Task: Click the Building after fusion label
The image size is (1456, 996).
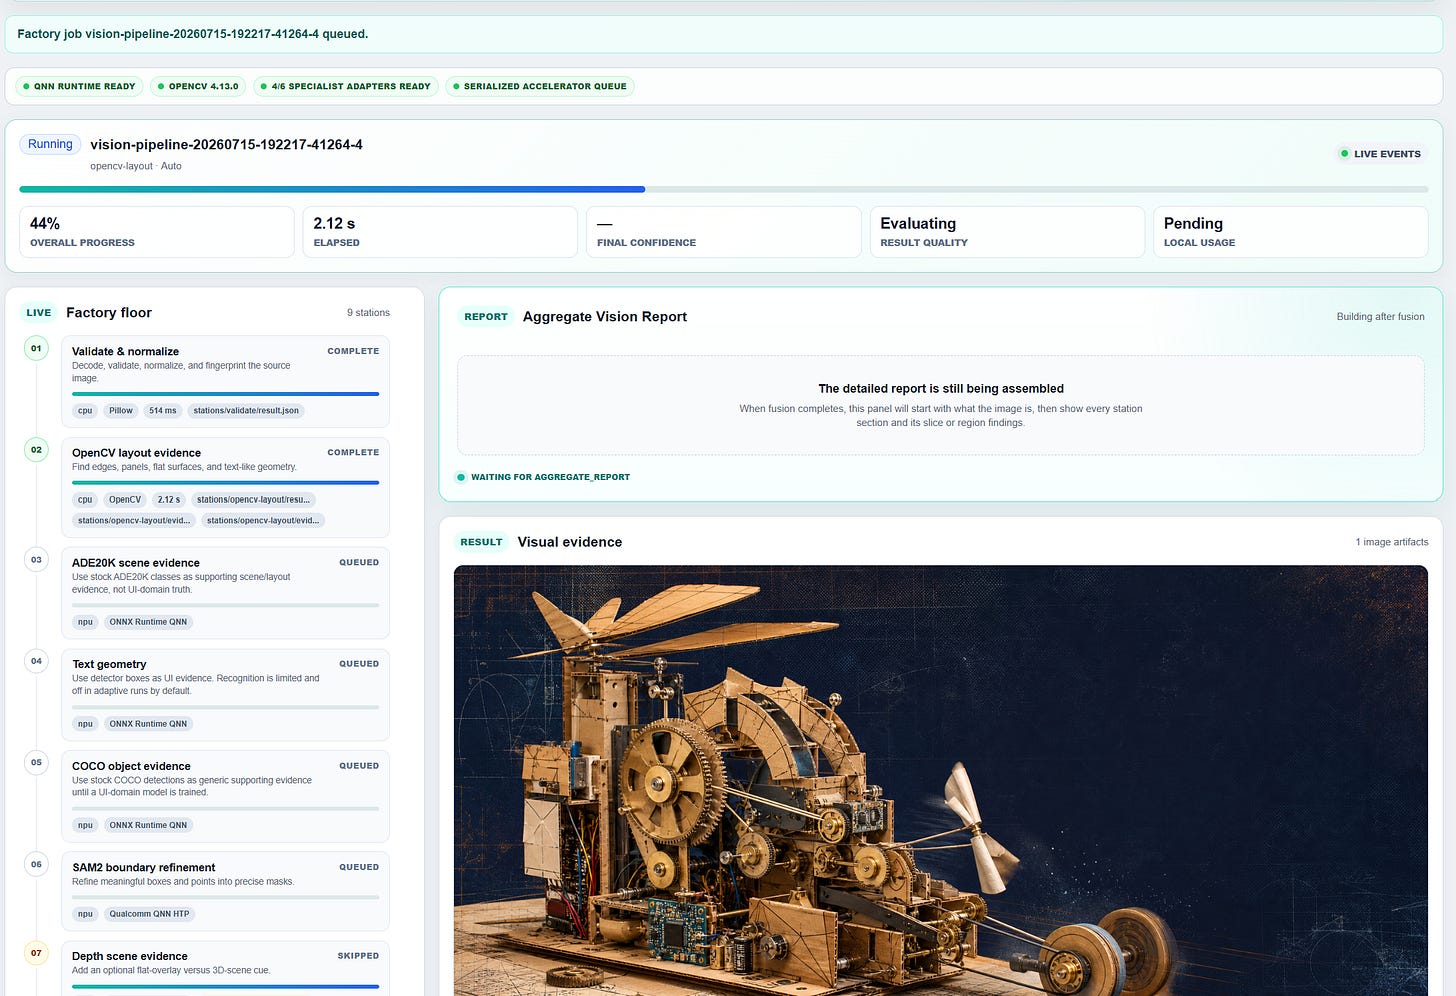Action: point(1380,317)
